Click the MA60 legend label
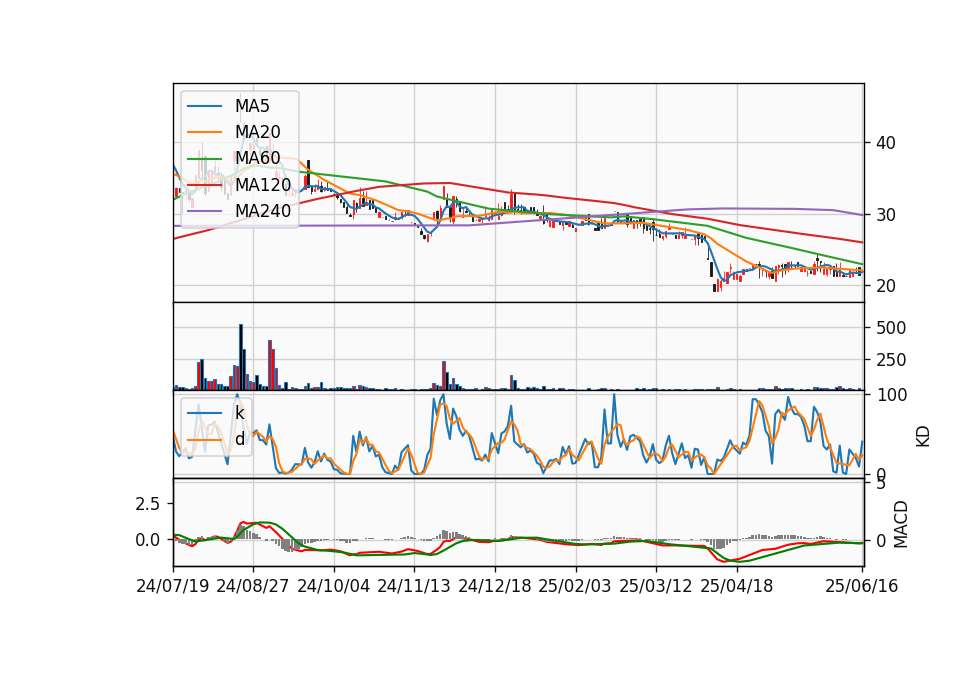The height and width of the screenshot is (690, 960). coord(258,158)
